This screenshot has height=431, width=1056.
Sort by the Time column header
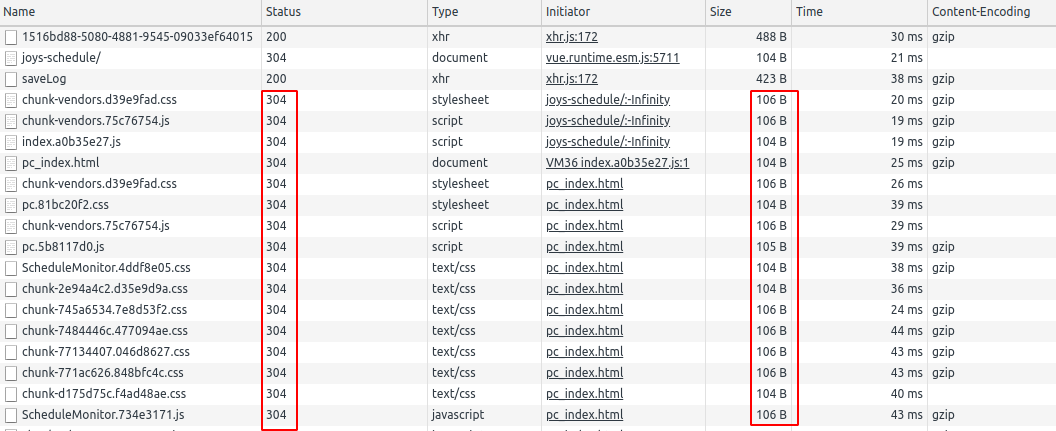tap(858, 12)
